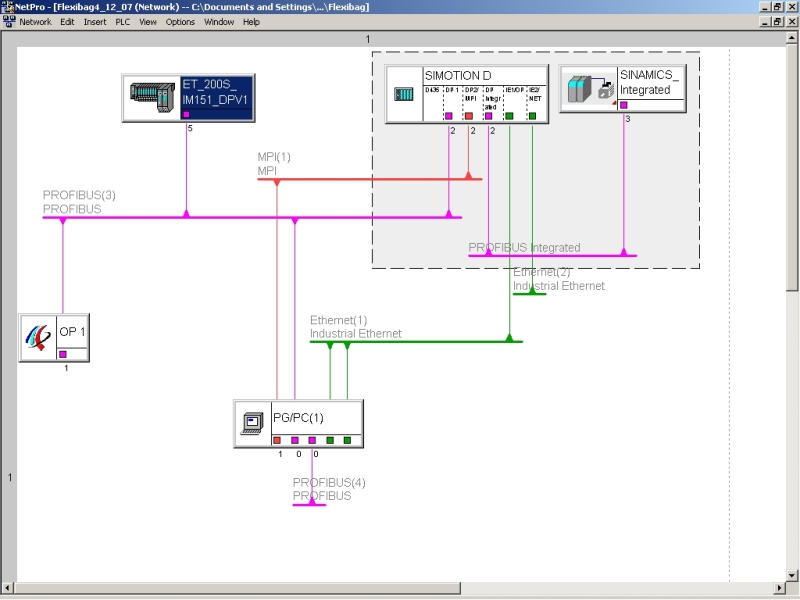
Task: Select the SIMOTION D rack icon
Action: click(404, 94)
